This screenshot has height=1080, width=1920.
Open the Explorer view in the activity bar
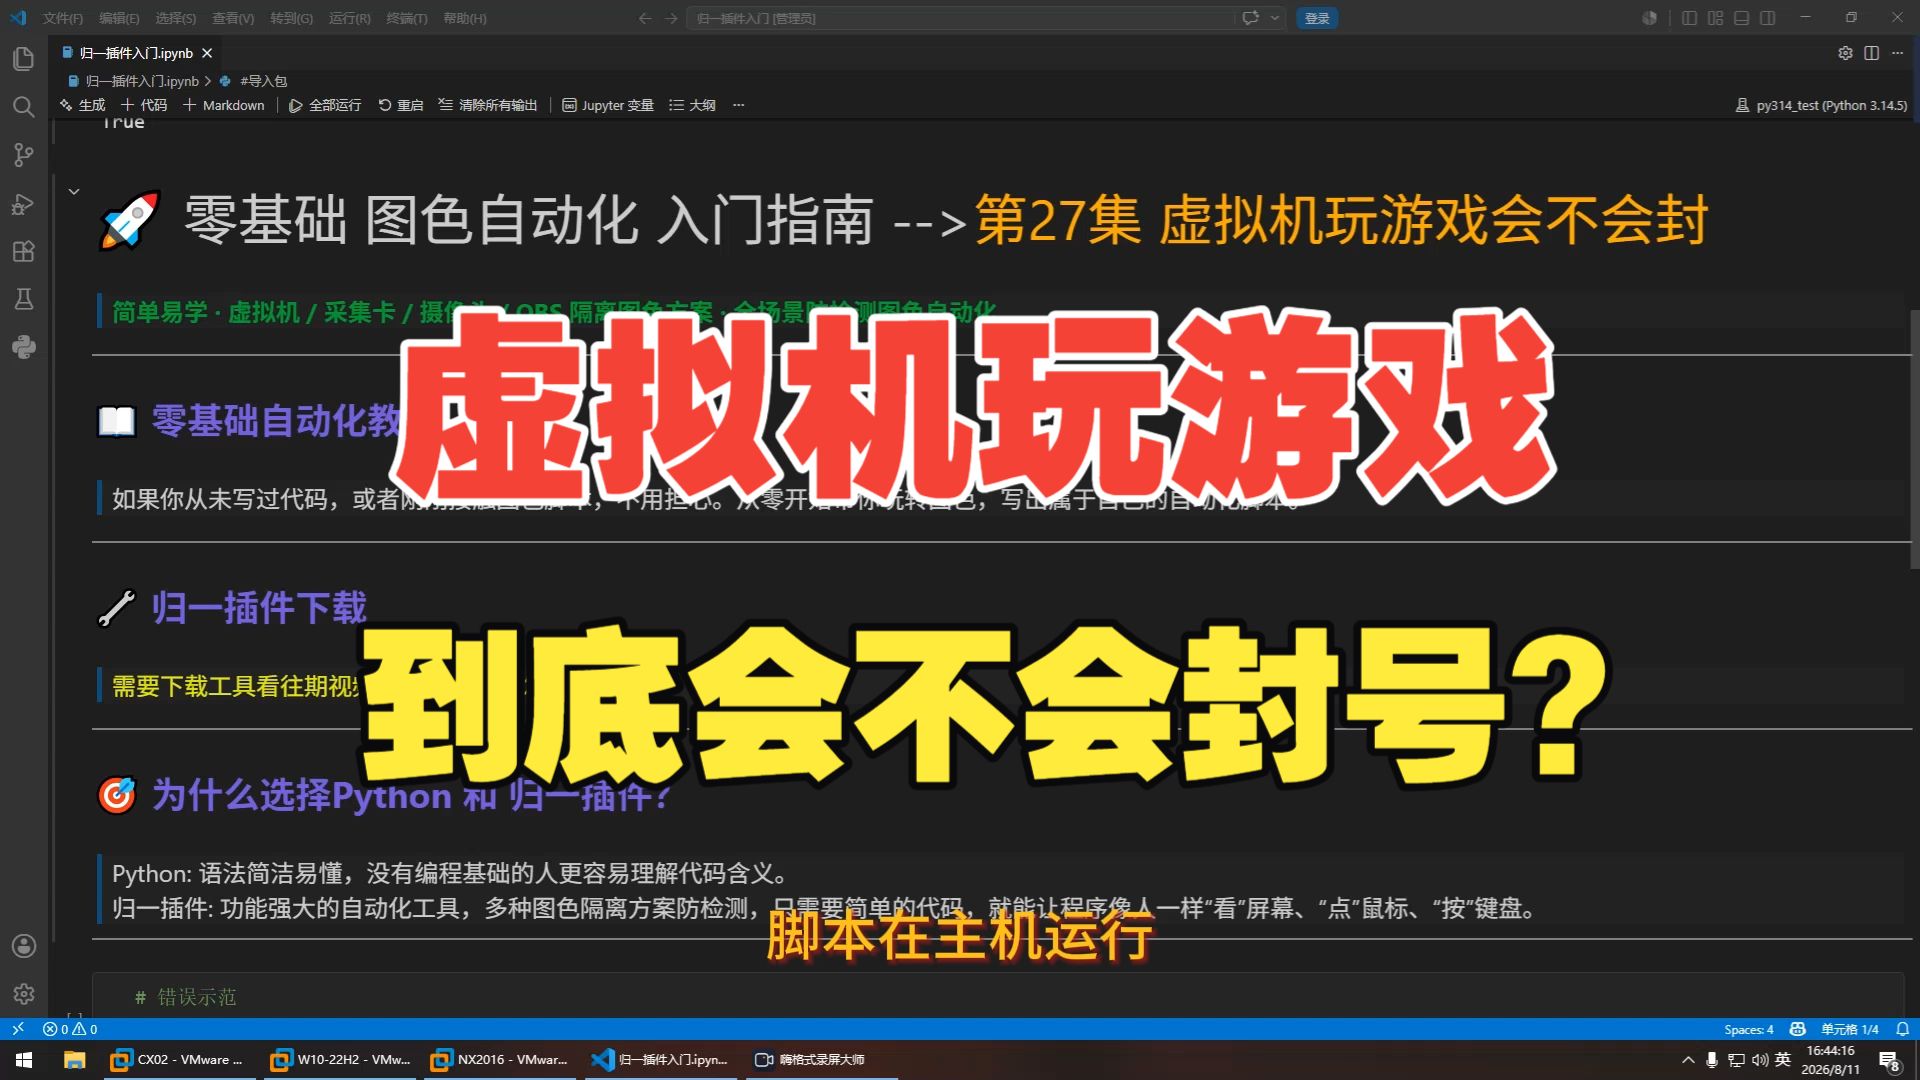23,59
